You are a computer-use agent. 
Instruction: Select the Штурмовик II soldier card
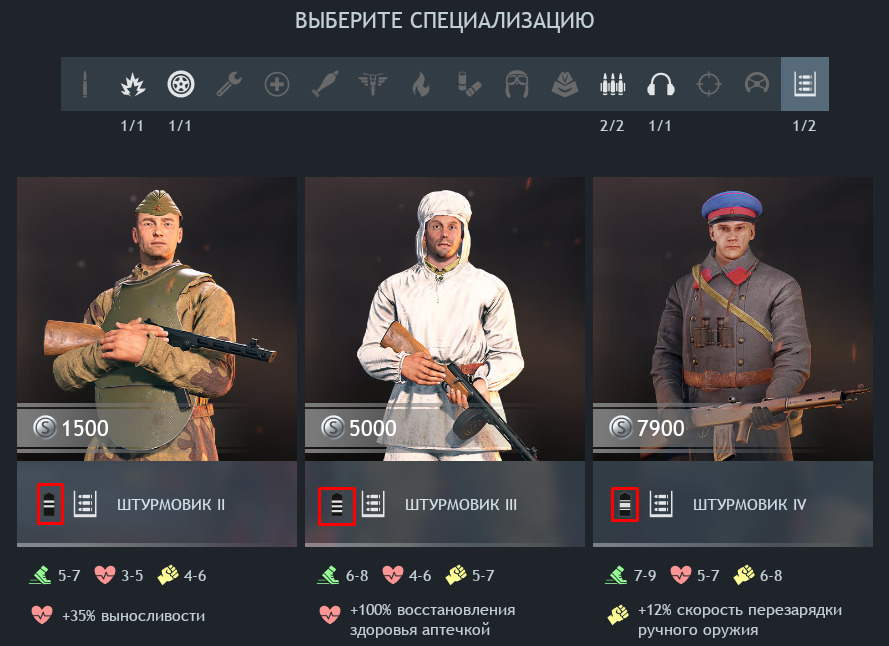pyautogui.click(x=157, y=362)
